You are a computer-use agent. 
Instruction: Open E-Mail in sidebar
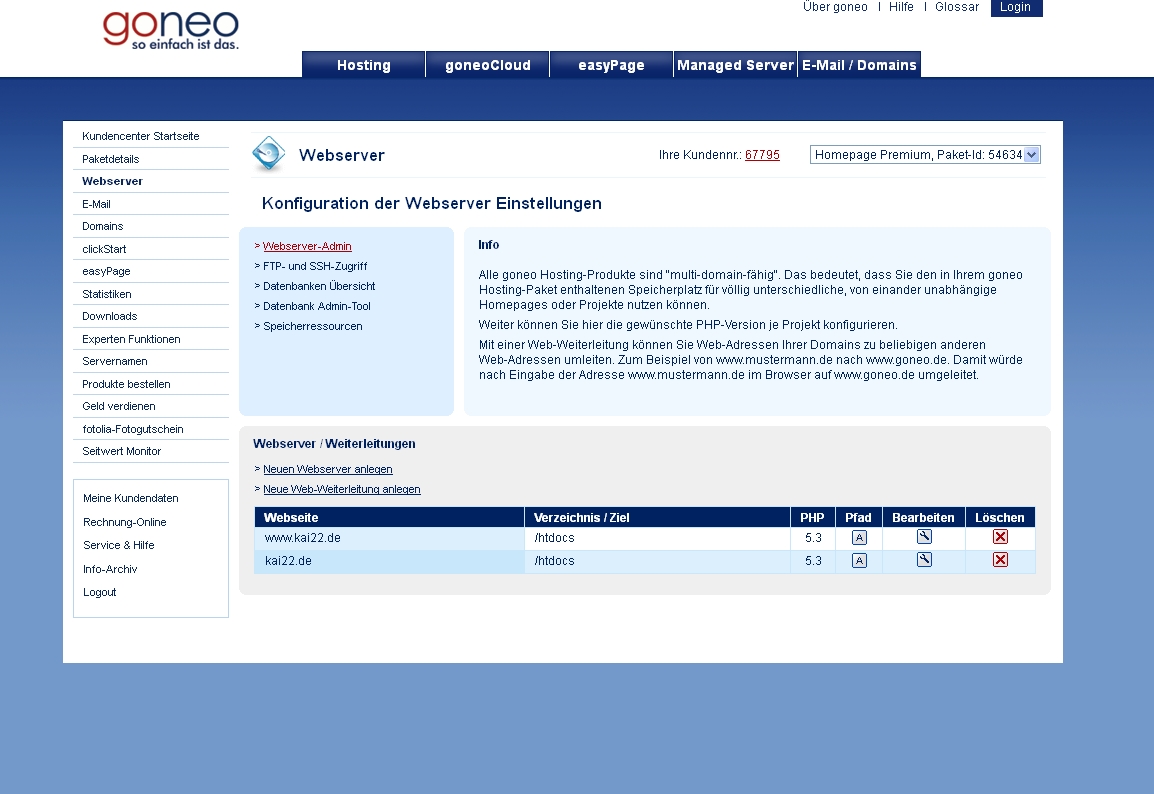96,204
